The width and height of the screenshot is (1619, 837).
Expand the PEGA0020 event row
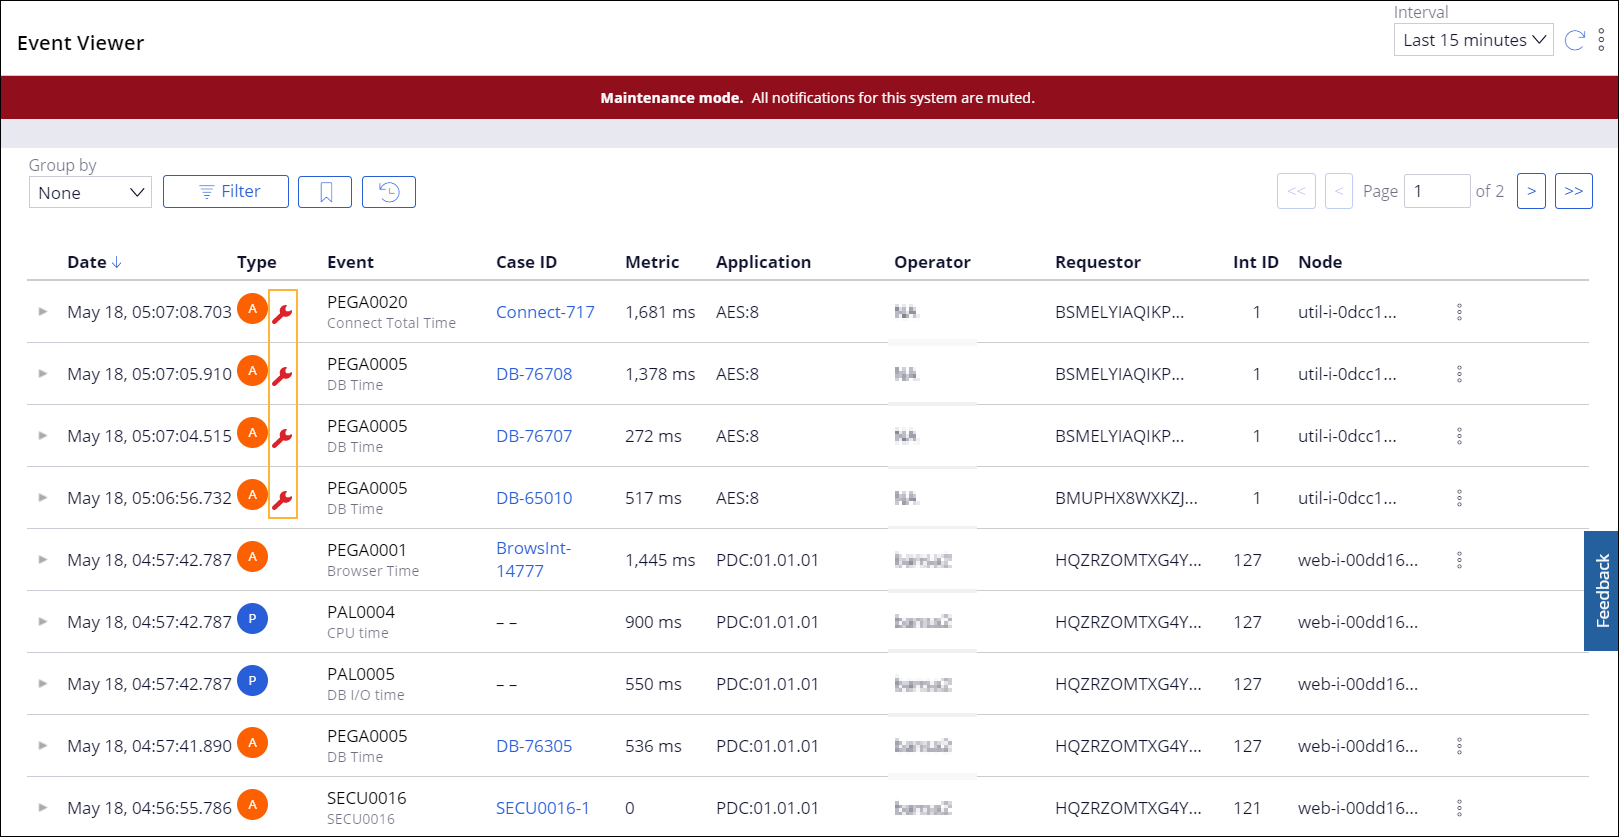43,312
